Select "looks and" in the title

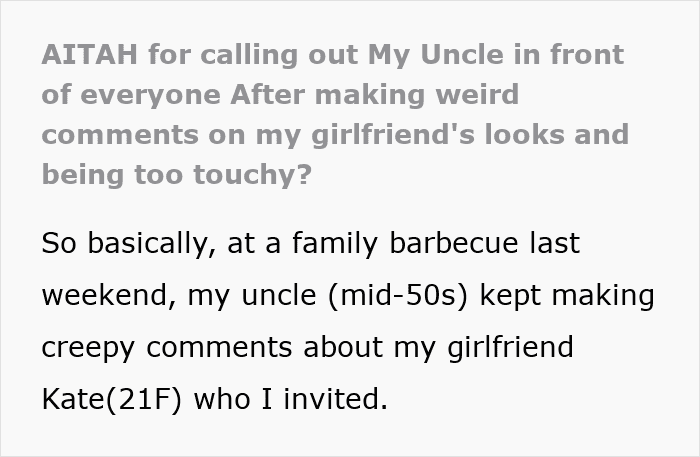point(557,134)
